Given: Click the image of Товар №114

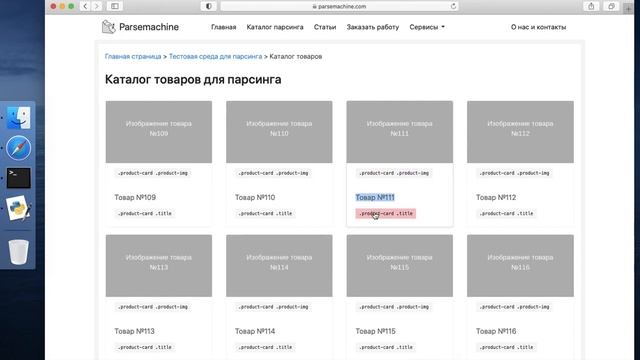Looking at the screenshot, I should click(x=279, y=266).
